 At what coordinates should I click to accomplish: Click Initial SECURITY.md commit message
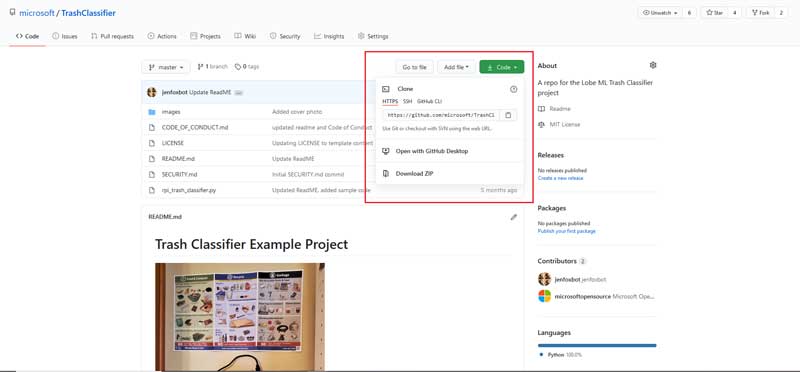click(308, 175)
